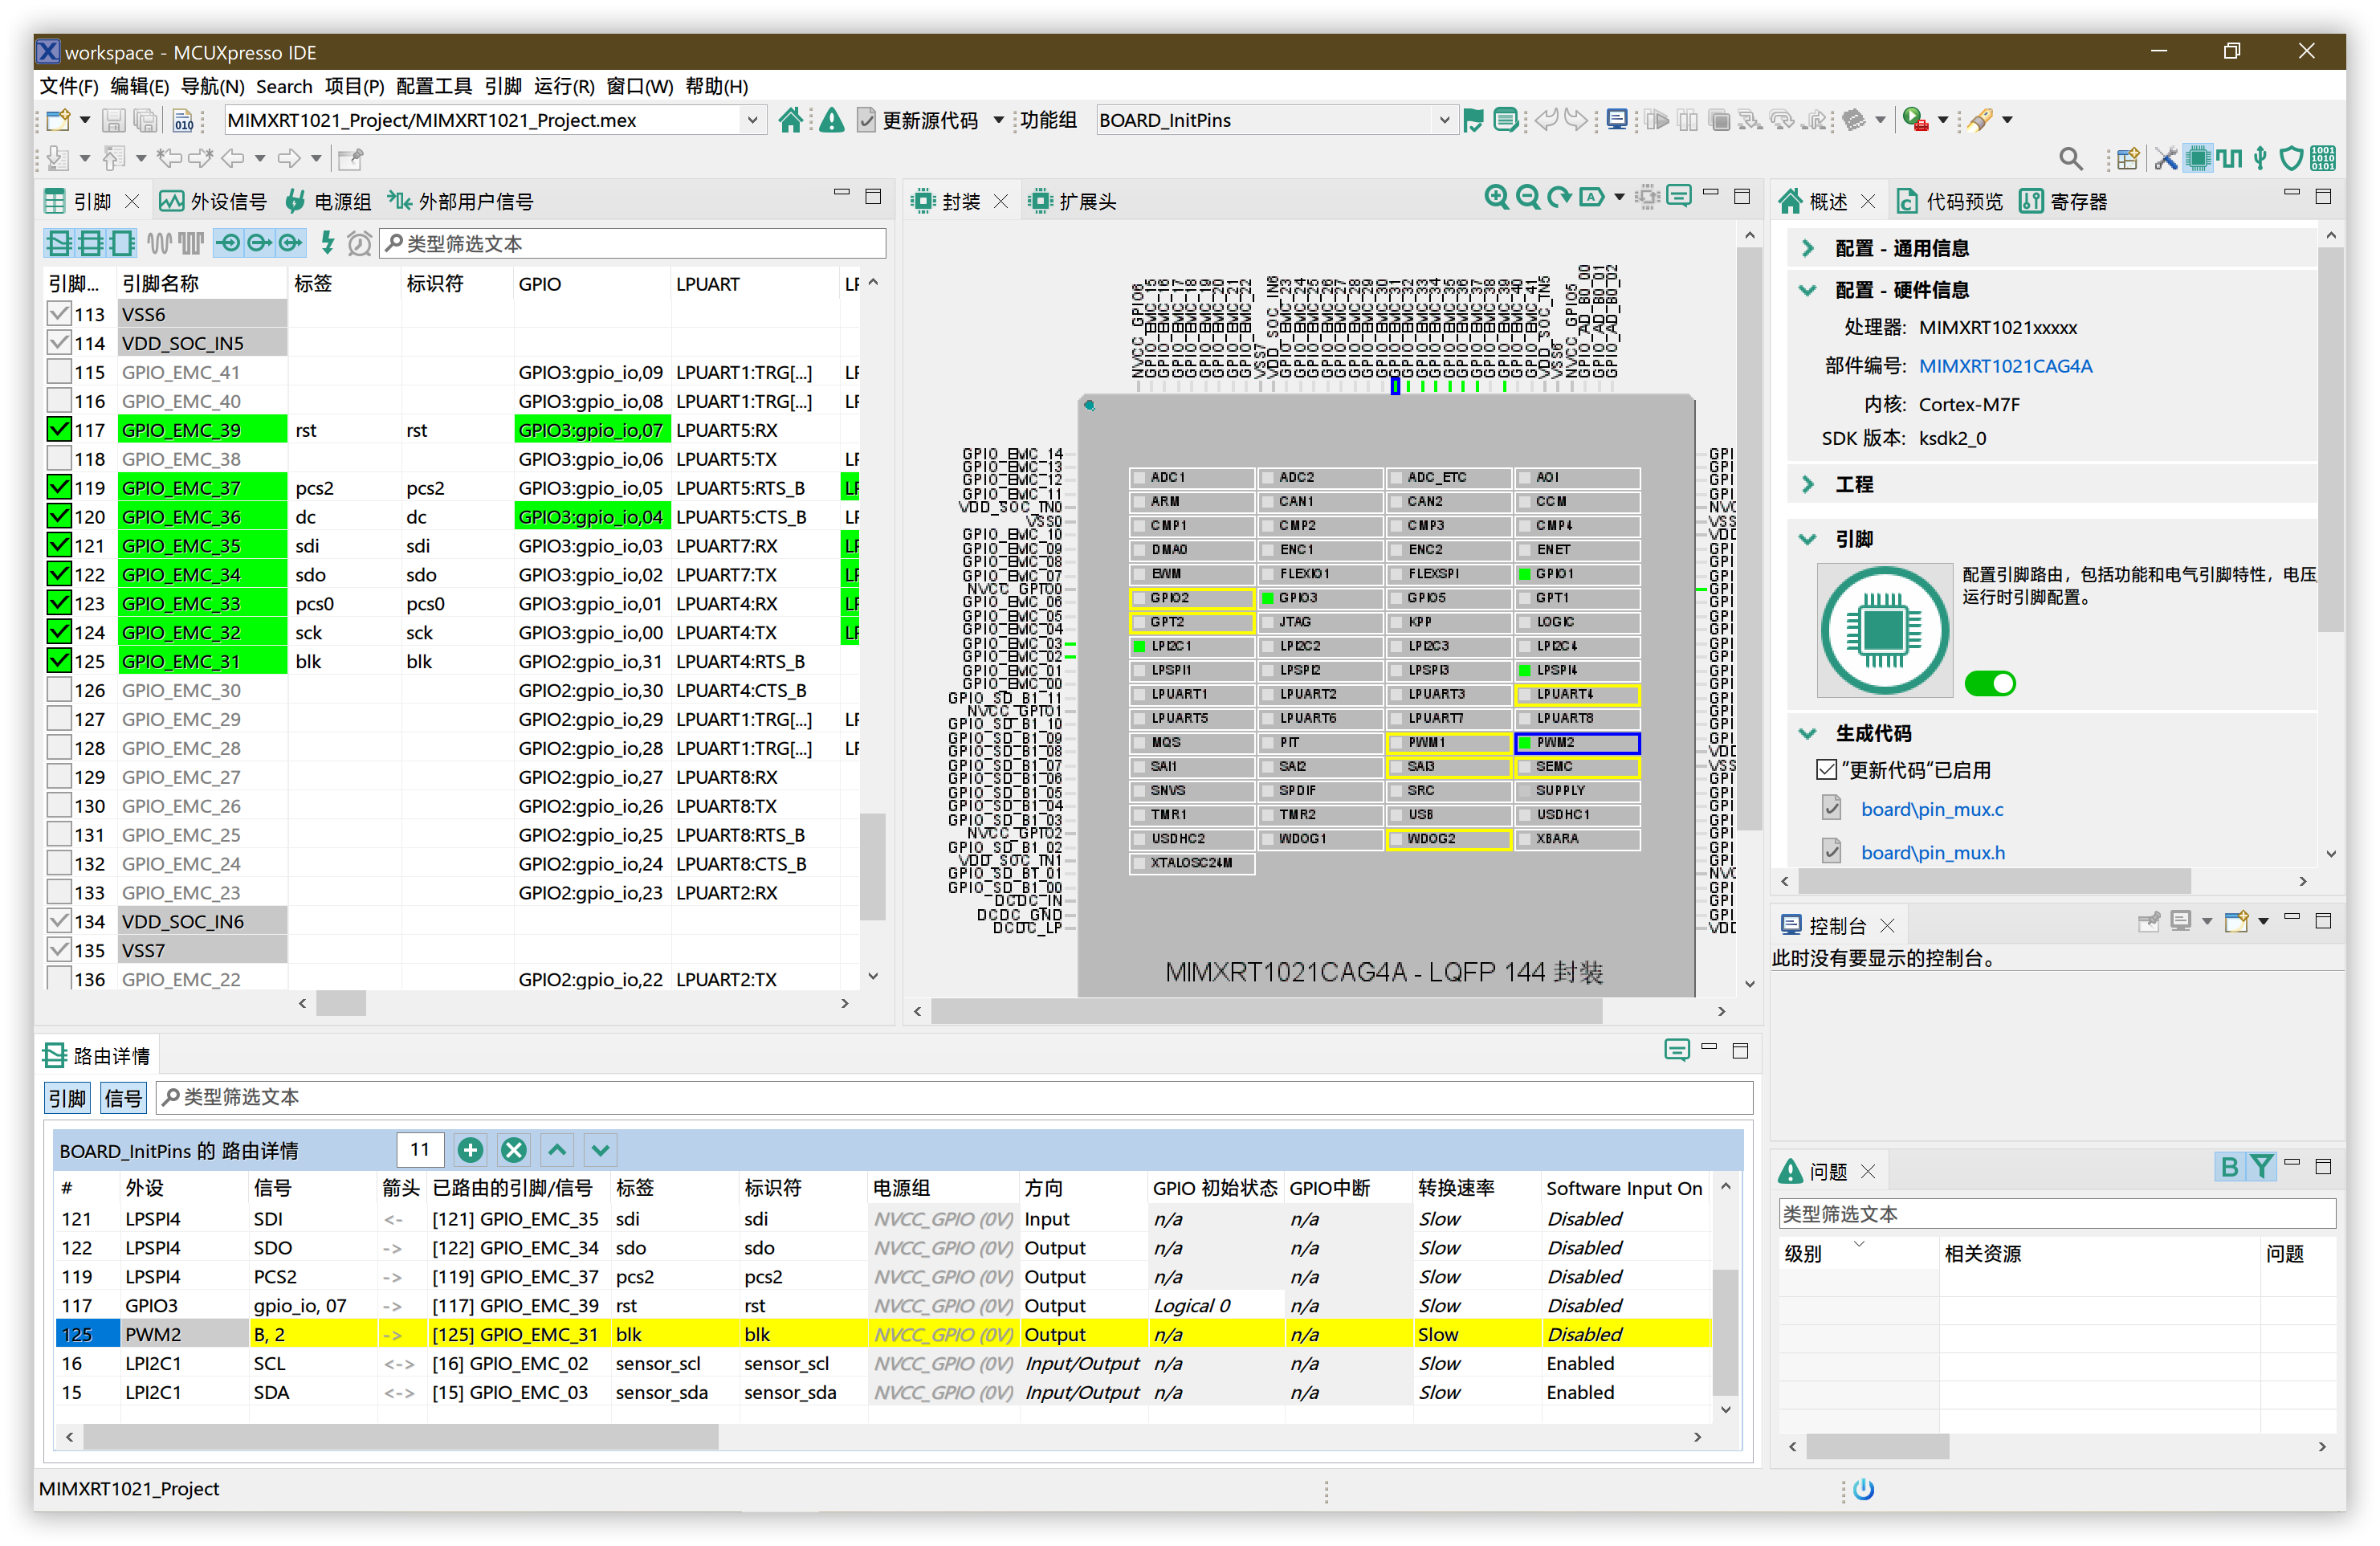Rotate the package view
The width and height of the screenshot is (2380, 1546).
click(1558, 197)
